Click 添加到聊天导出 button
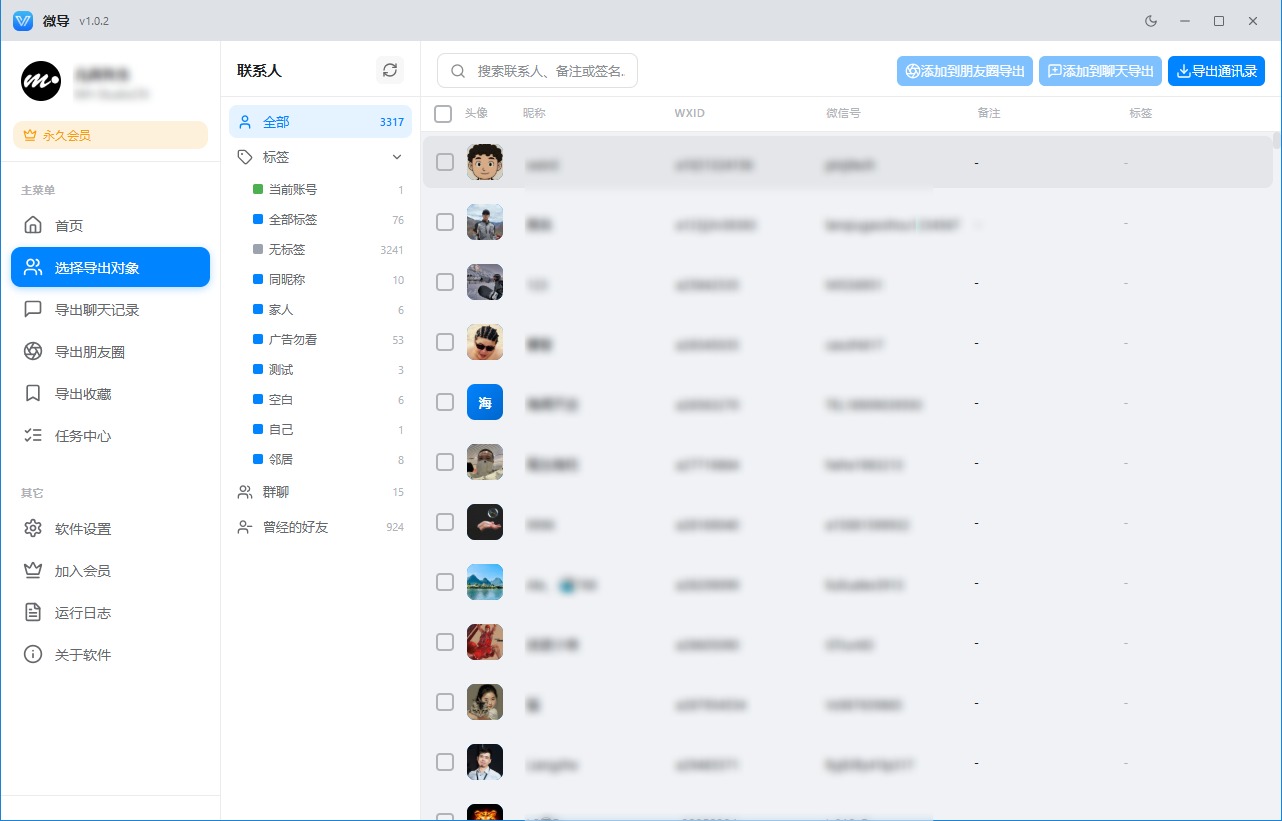This screenshot has height=821, width=1282. [1101, 71]
